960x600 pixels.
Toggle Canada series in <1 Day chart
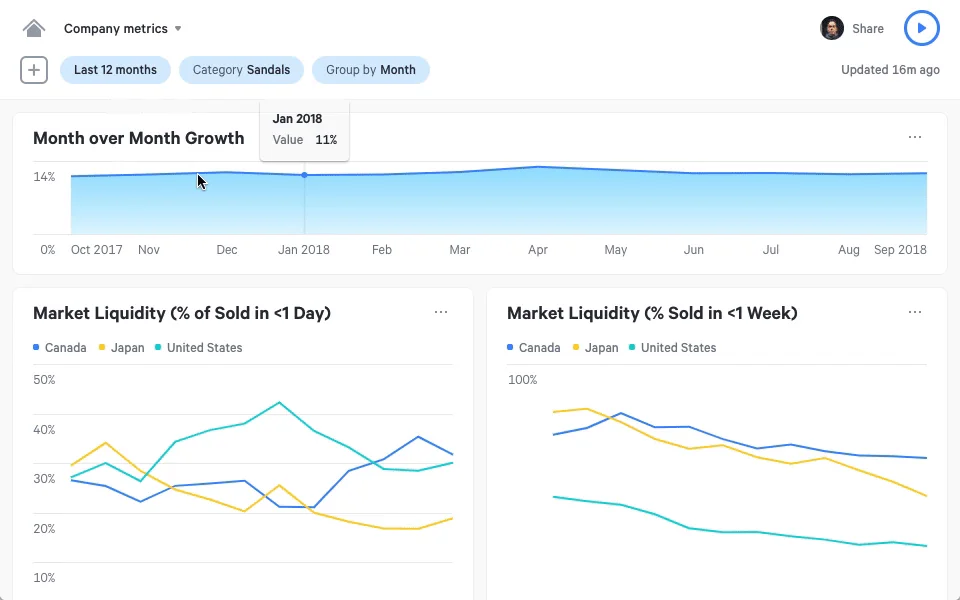[x=60, y=348]
